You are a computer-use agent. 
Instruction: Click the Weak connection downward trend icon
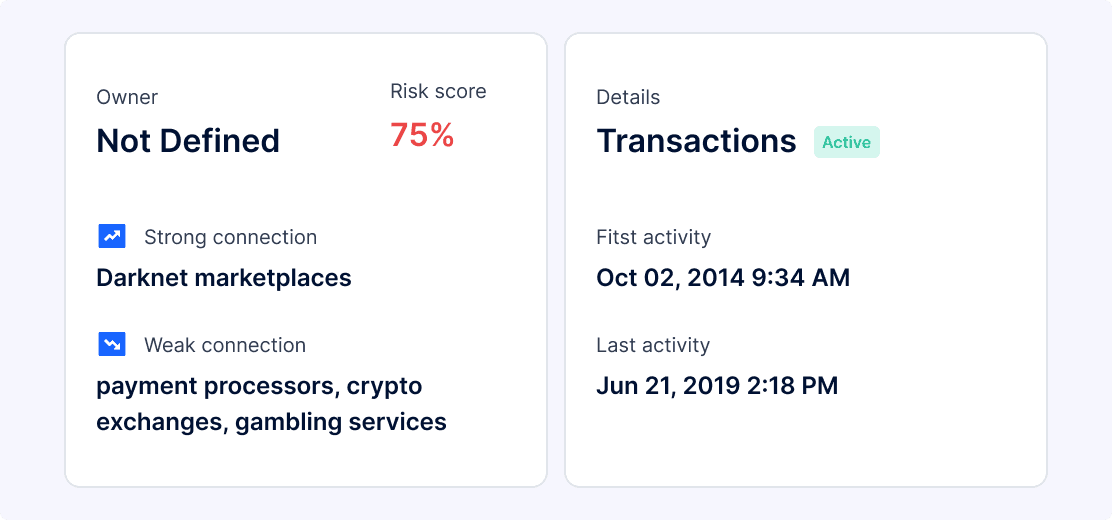pos(112,345)
